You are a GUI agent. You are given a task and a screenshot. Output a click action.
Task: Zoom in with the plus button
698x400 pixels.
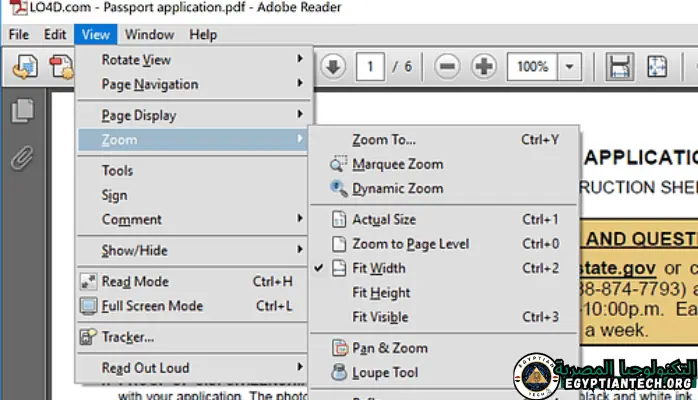click(484, 67)
